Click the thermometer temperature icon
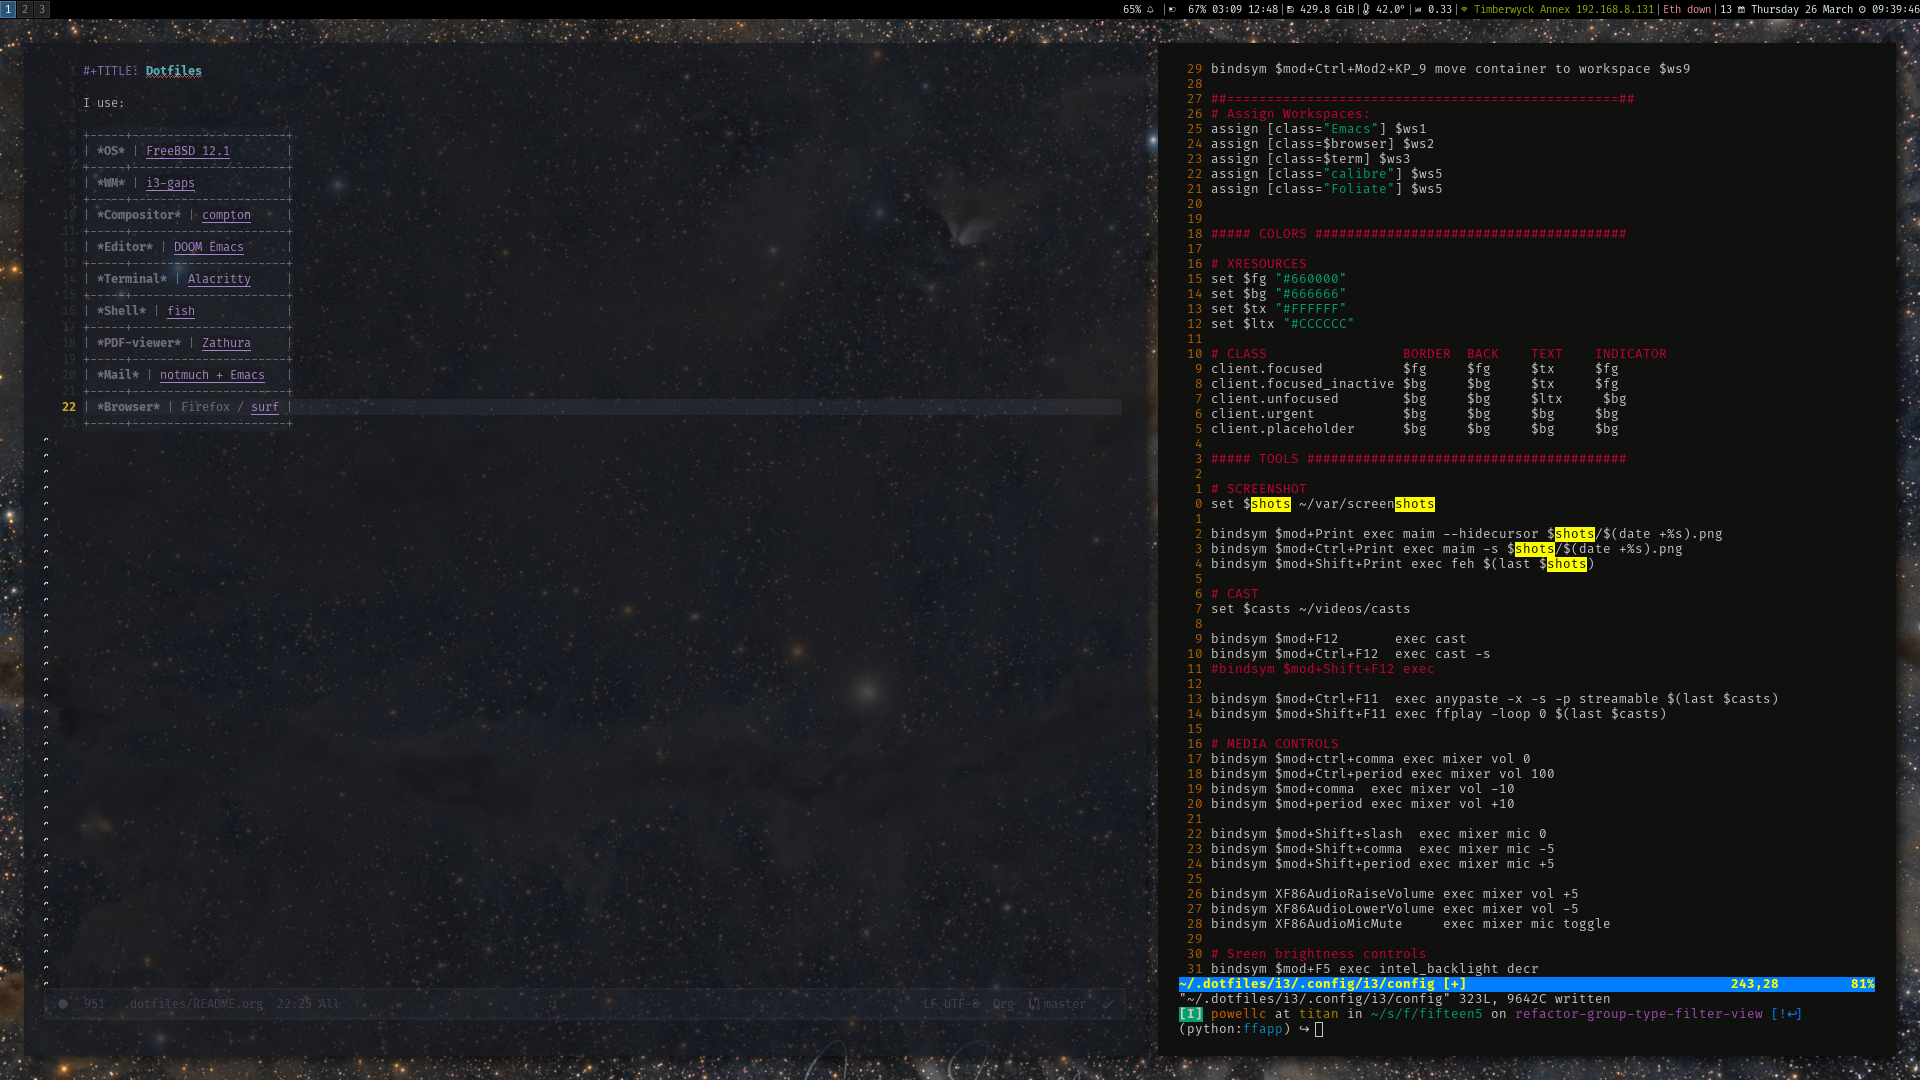This screenshot has width=1920, height=1080. (x=1366, y=9)
